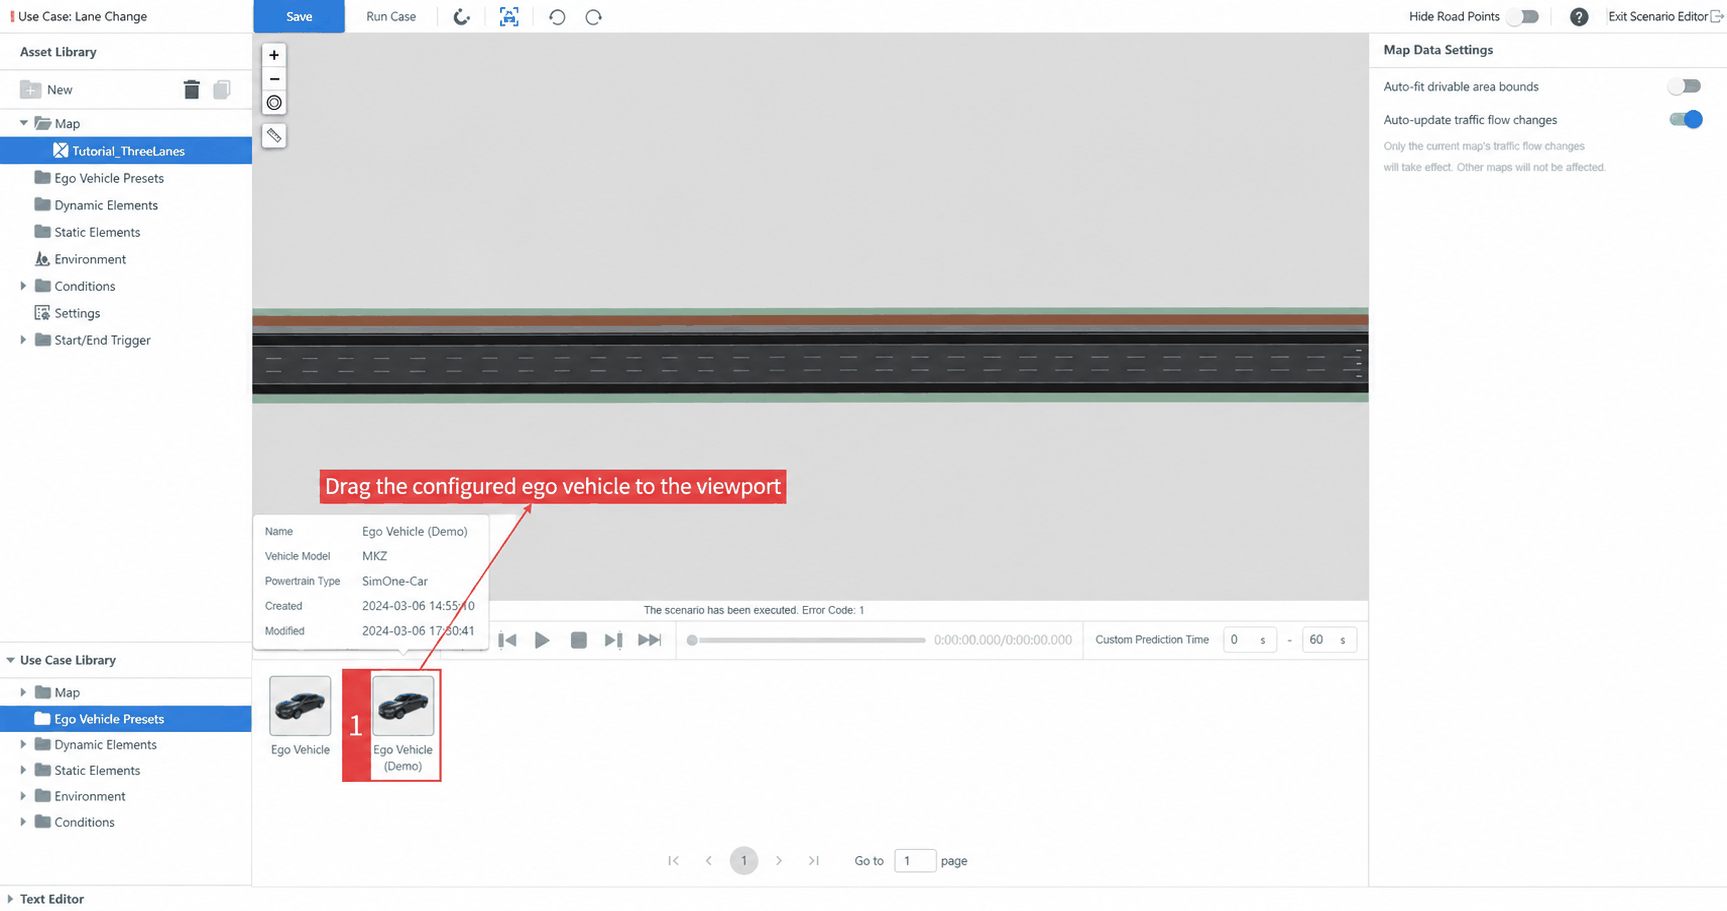Image resolution: width=1727 pixels, height=911 pixels.
Task: Select the Ego Vehicle thumbnail
Action: click(x=300, y=706)
